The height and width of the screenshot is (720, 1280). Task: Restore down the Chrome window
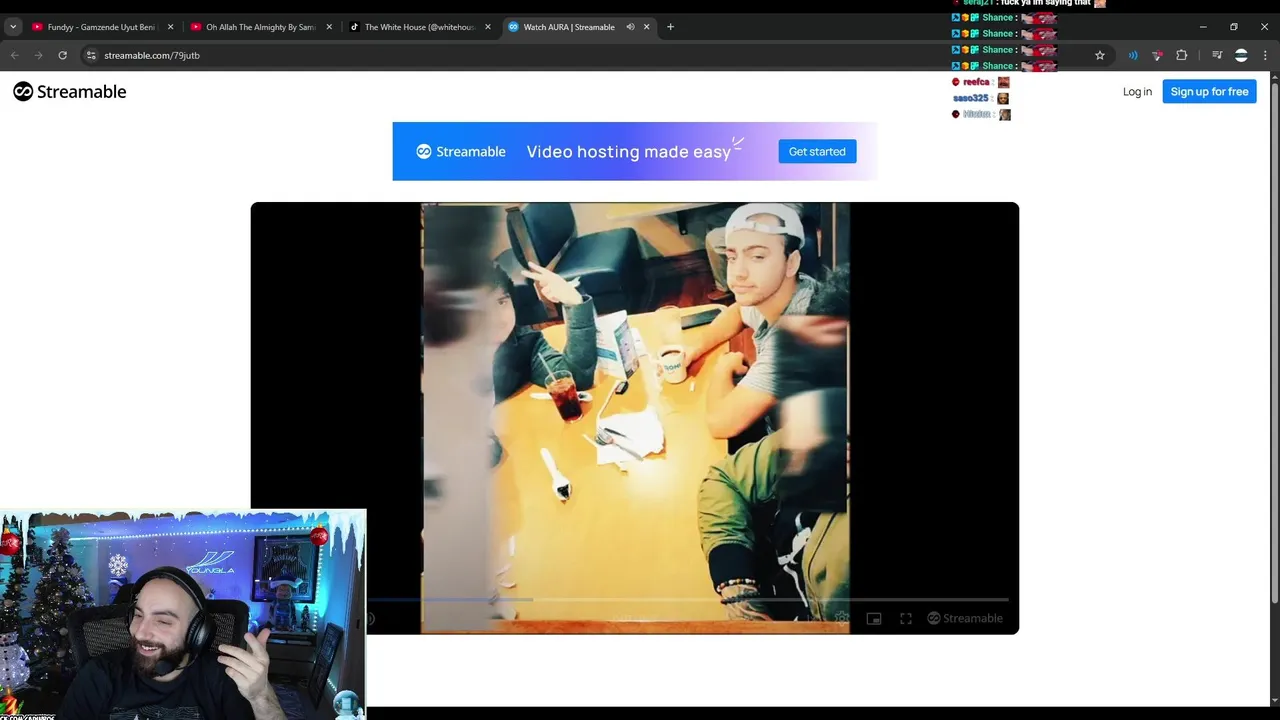click(1234, 27)
